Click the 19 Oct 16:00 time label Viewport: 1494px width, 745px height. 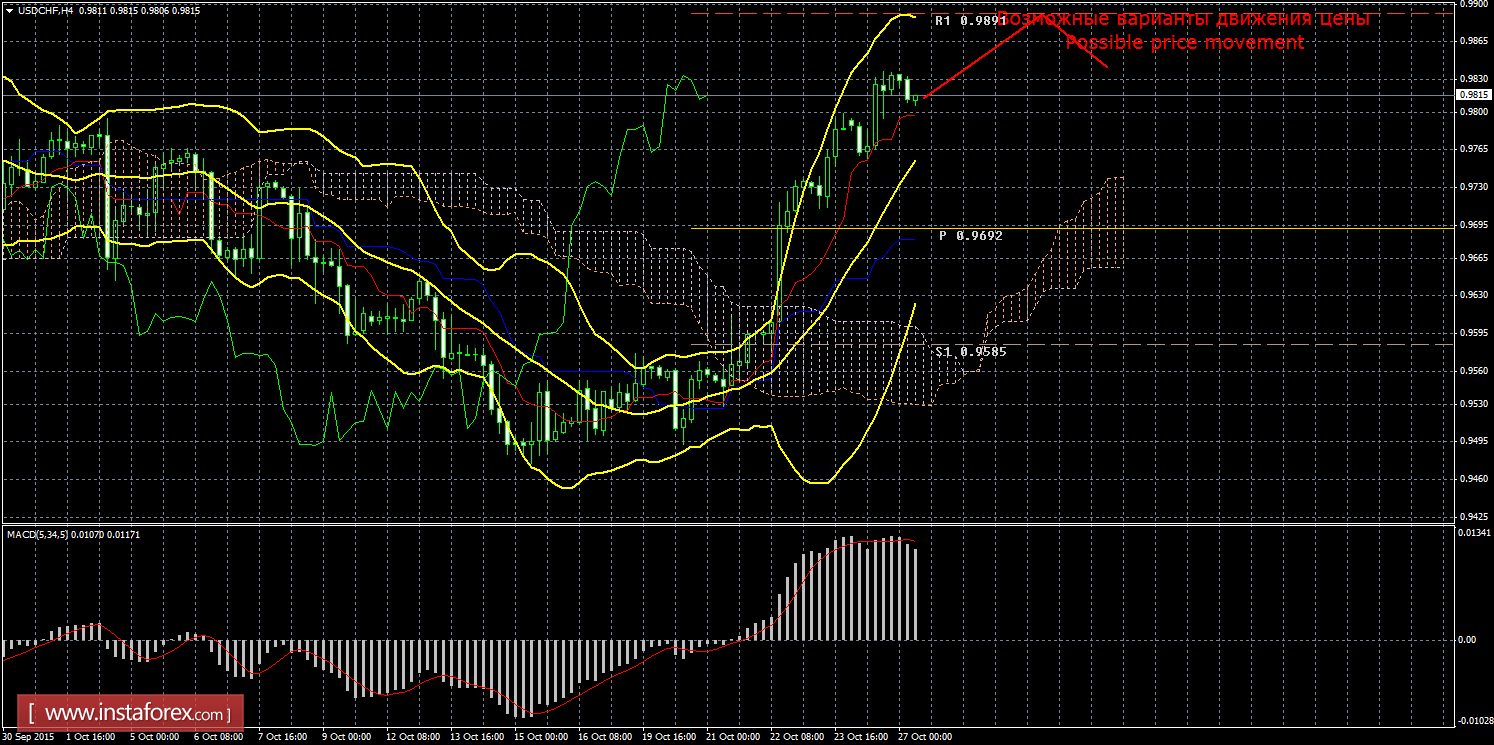tap(670, 737)
